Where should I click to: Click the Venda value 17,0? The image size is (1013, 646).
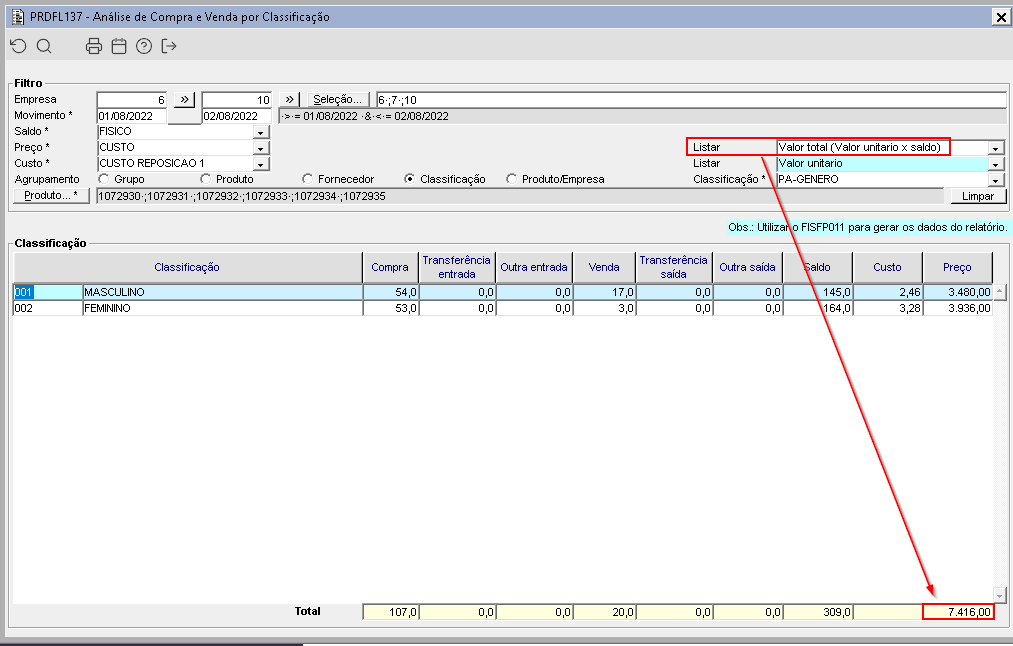tap(604, 292)
